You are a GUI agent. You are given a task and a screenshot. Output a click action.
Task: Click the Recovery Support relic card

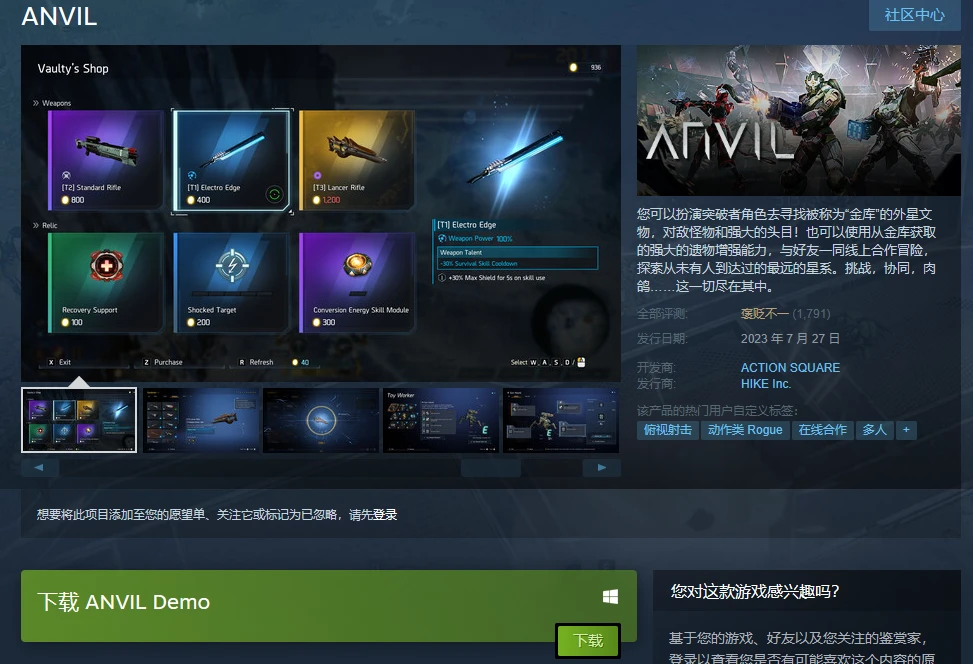pyautogui.click(x=106, y=282)
